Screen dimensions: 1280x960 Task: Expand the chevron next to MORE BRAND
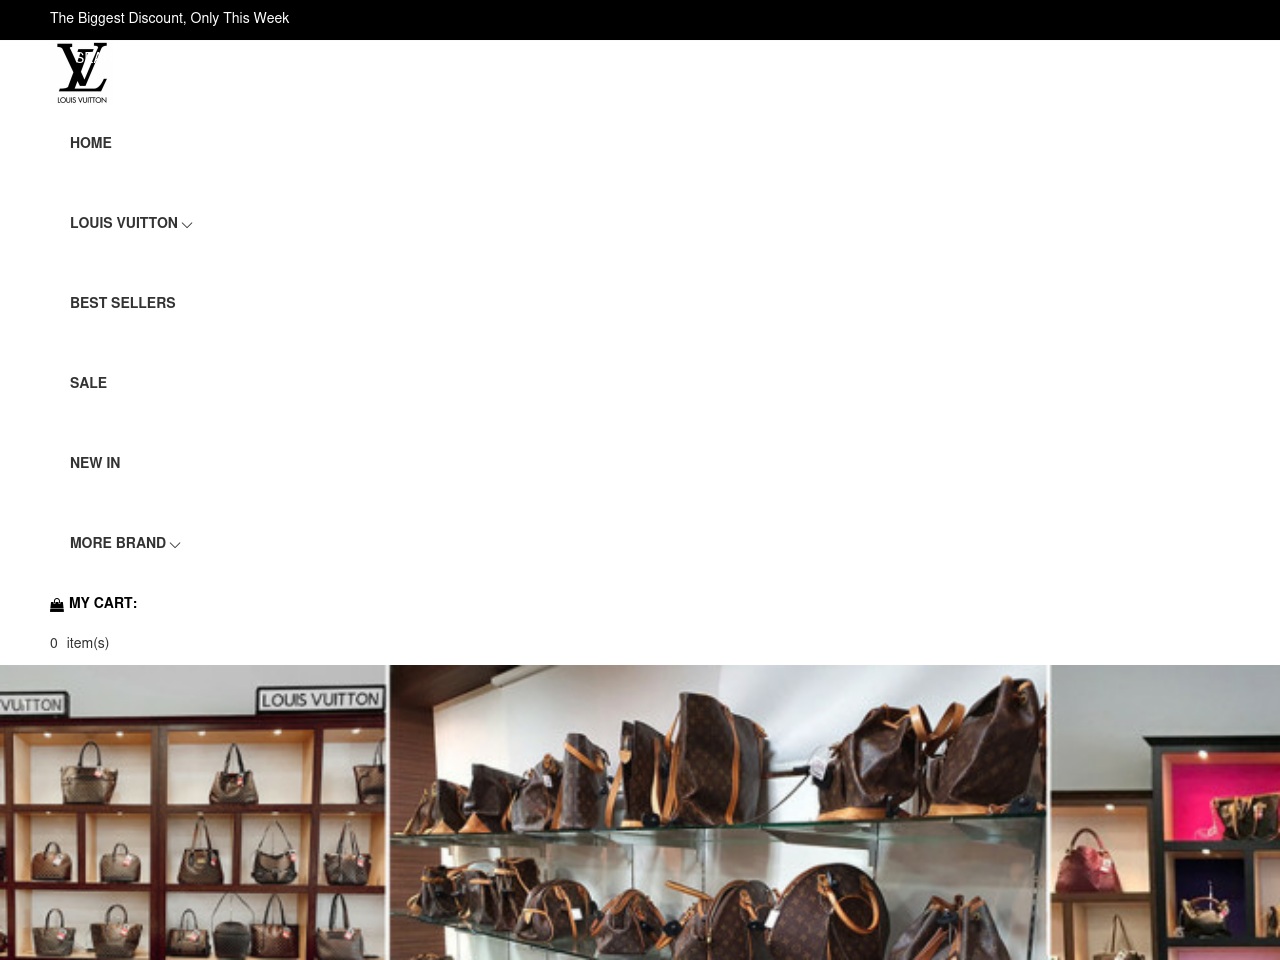[175, 545]
